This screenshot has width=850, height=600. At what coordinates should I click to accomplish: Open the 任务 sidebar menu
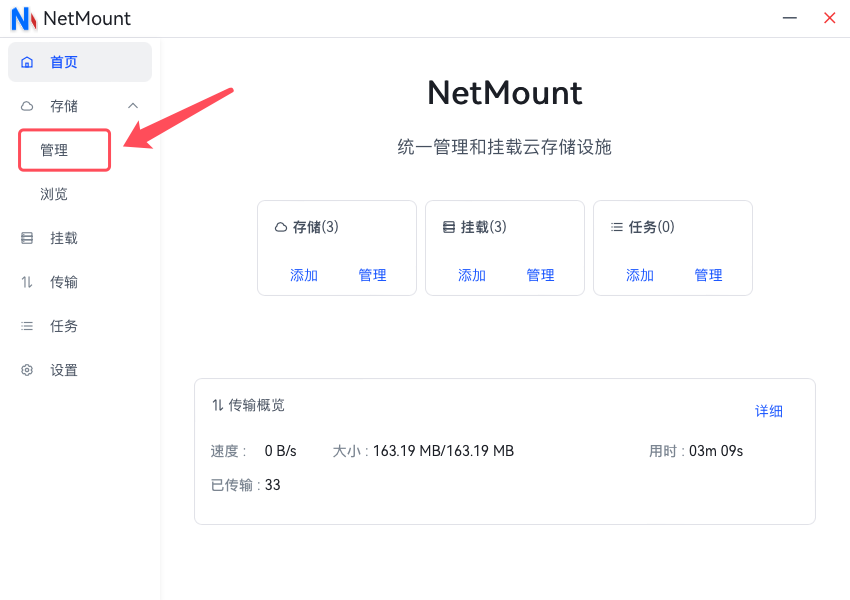point(80,326)
